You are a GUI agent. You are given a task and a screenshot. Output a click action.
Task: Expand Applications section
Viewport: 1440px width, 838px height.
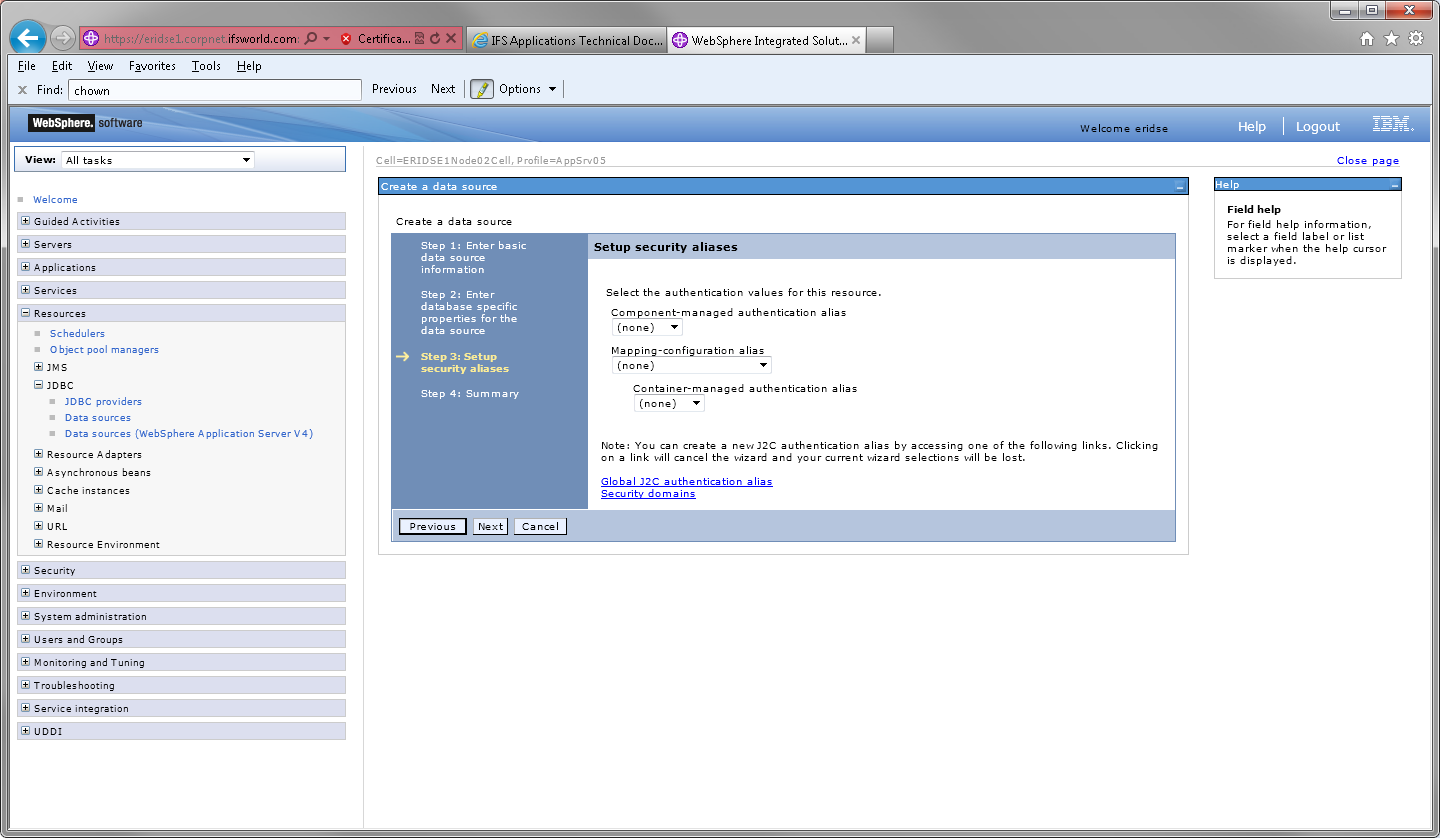point(26,267)
